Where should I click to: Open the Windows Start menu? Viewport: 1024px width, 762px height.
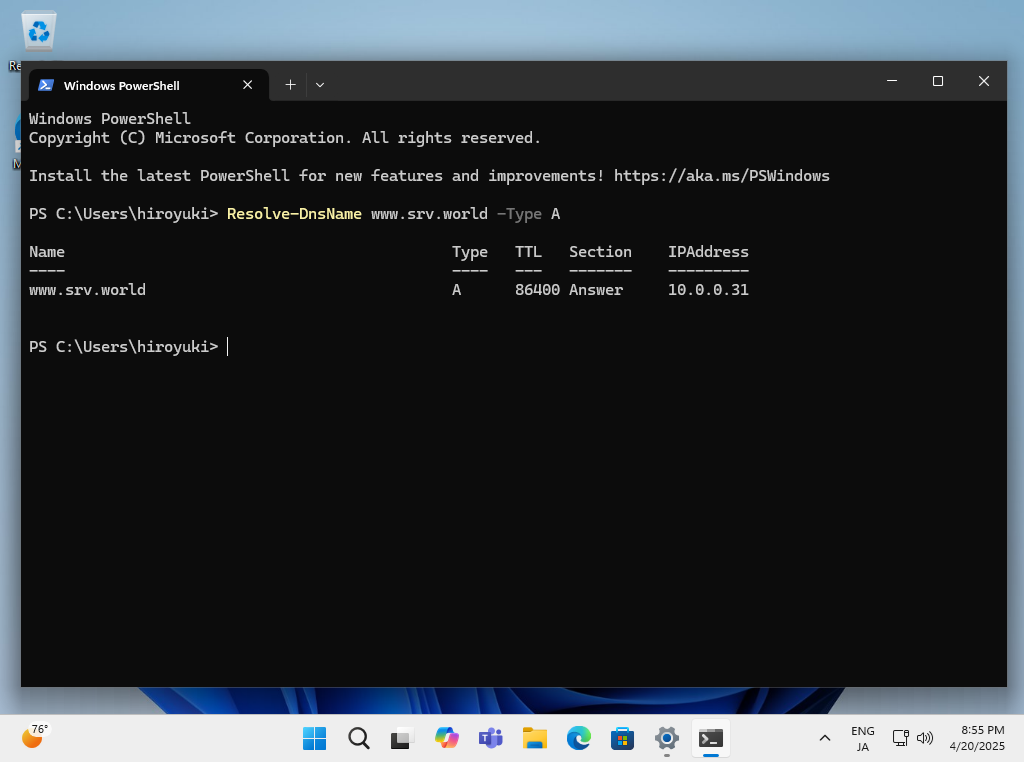point(314,739)
